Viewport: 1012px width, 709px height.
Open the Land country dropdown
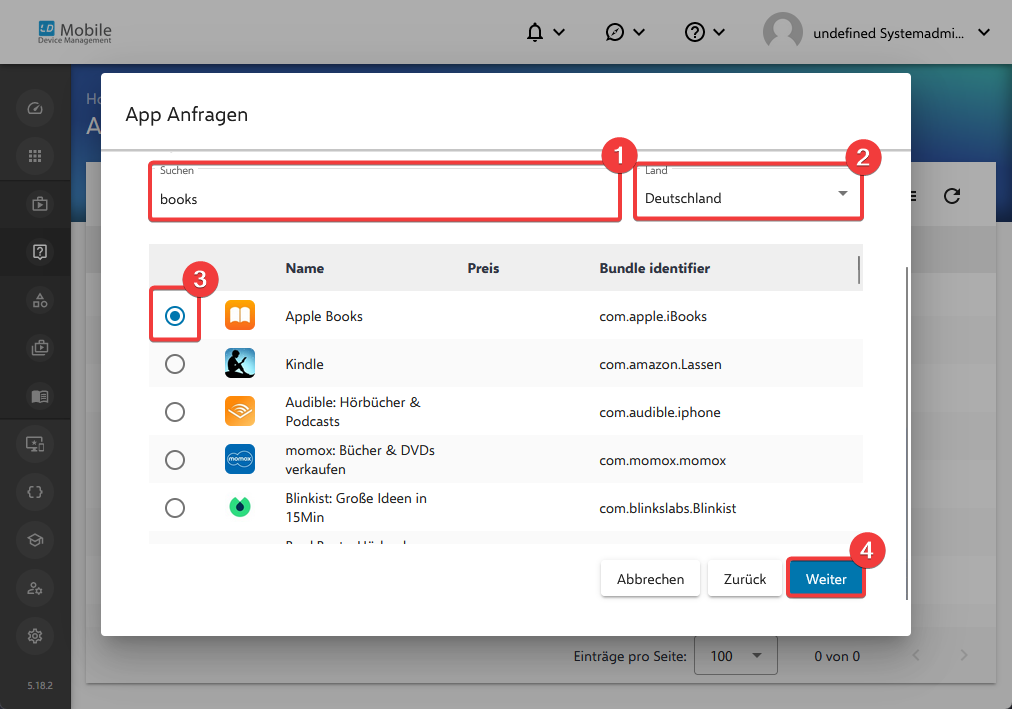point(748,192)
